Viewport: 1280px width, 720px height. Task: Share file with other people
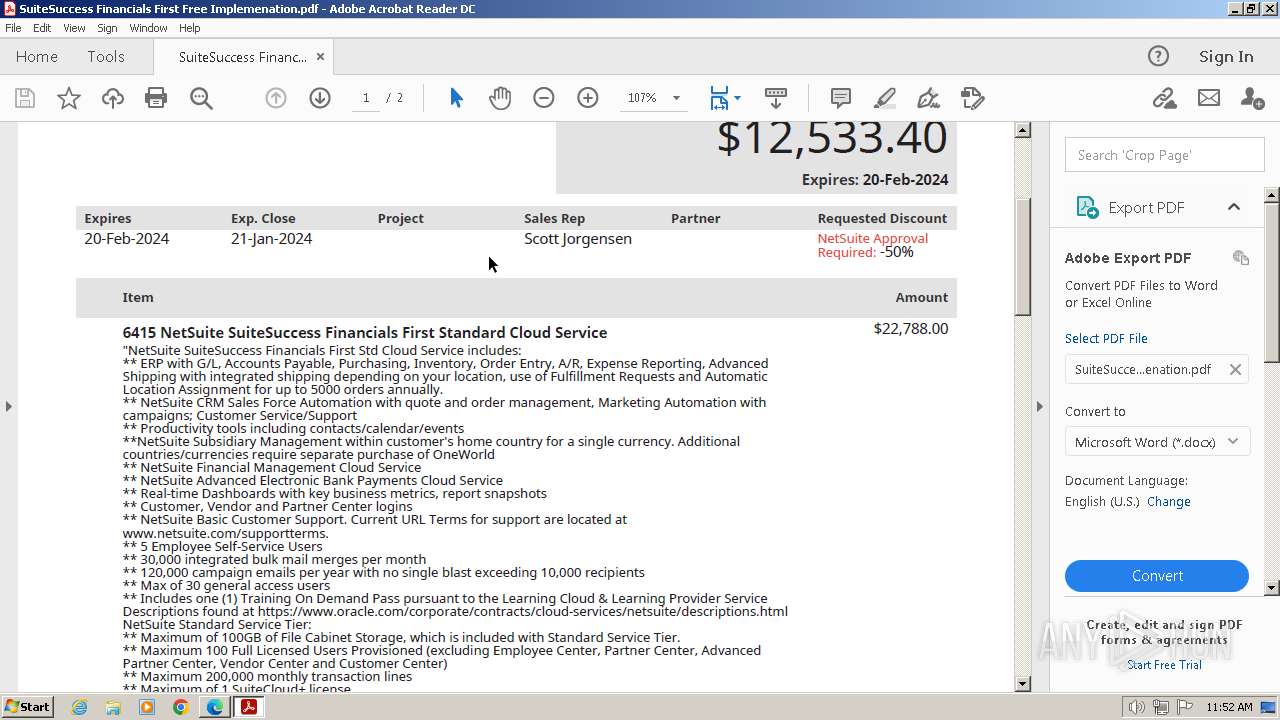pyautogui.click(x=1252, y=98)
